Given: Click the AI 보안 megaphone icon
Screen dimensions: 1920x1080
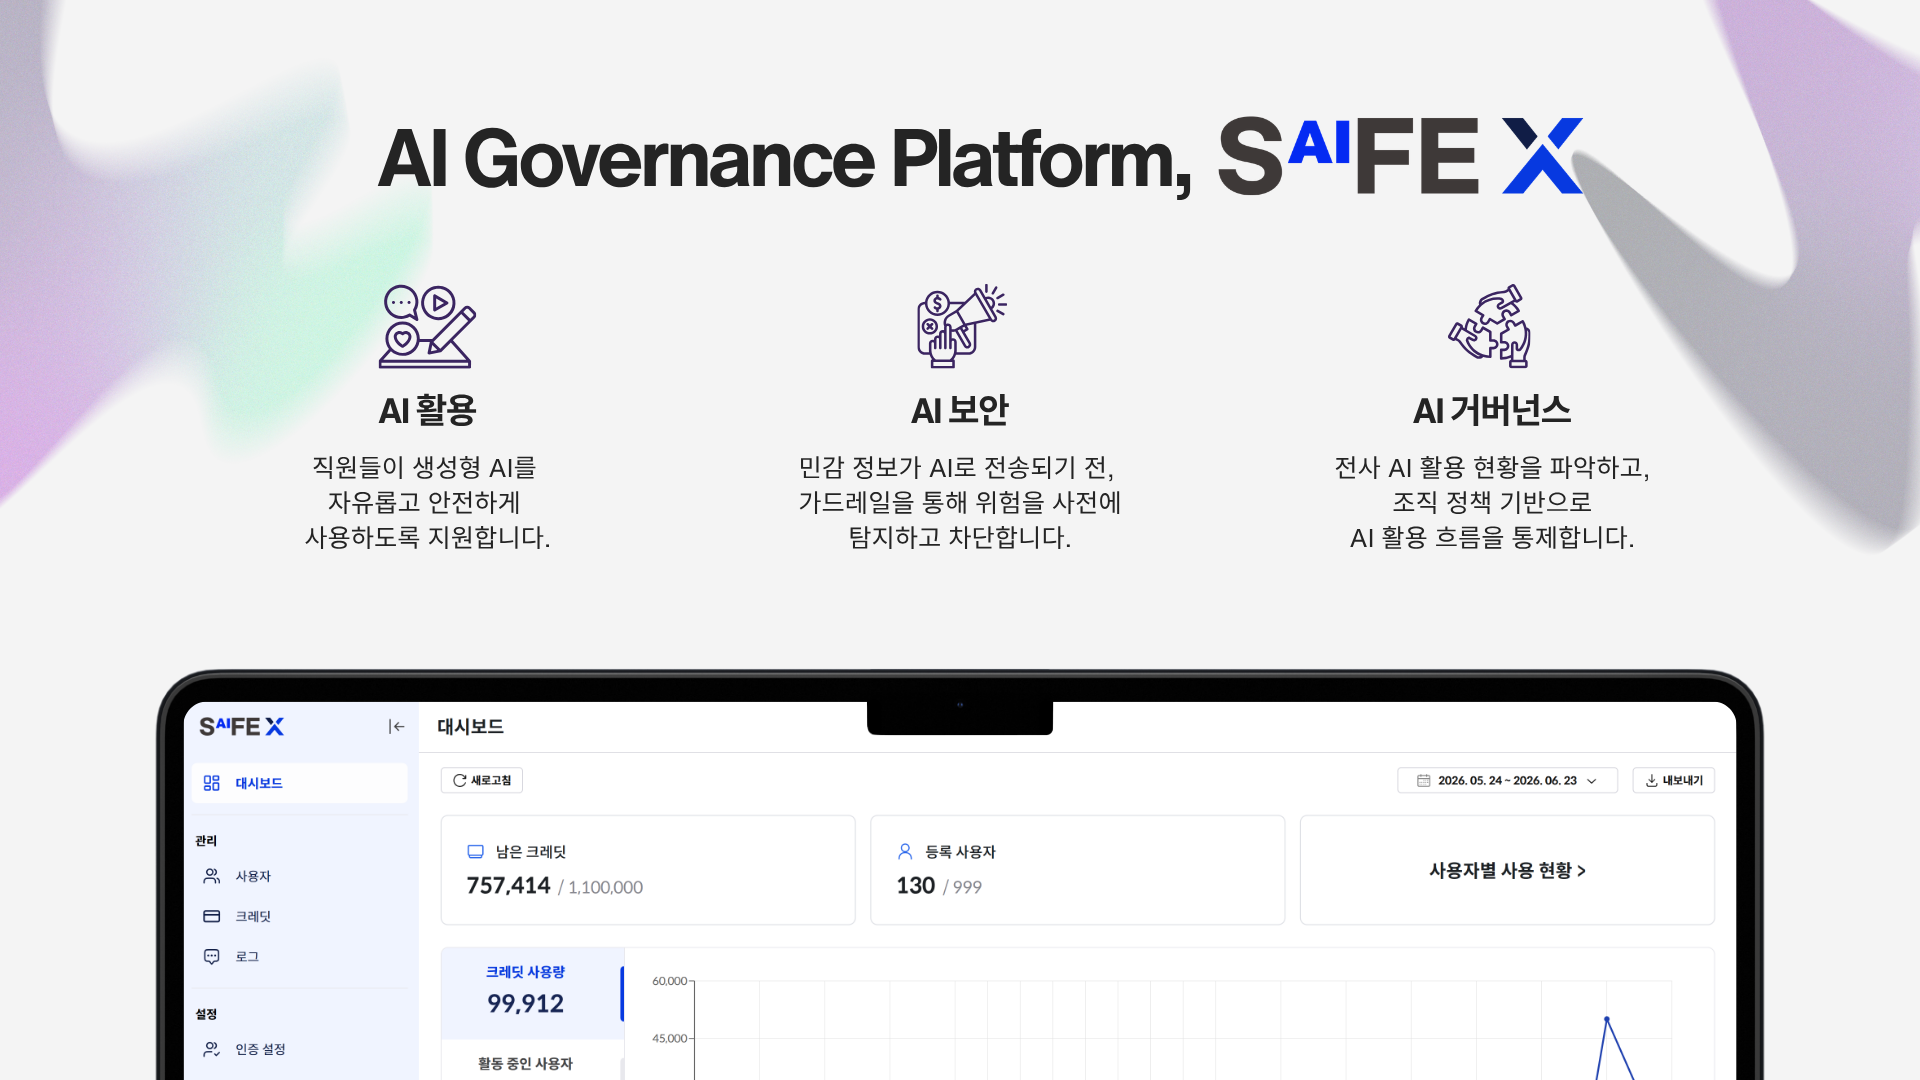Looking at the screenshot, I should (961, 326).
